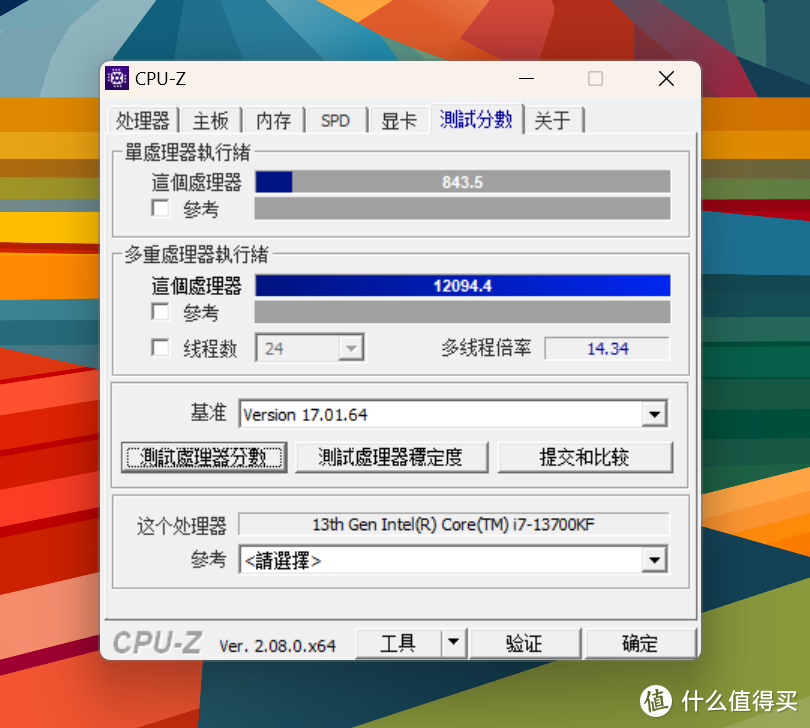
Task: Select the 測試分數 tab
Action: pos(476,119)
